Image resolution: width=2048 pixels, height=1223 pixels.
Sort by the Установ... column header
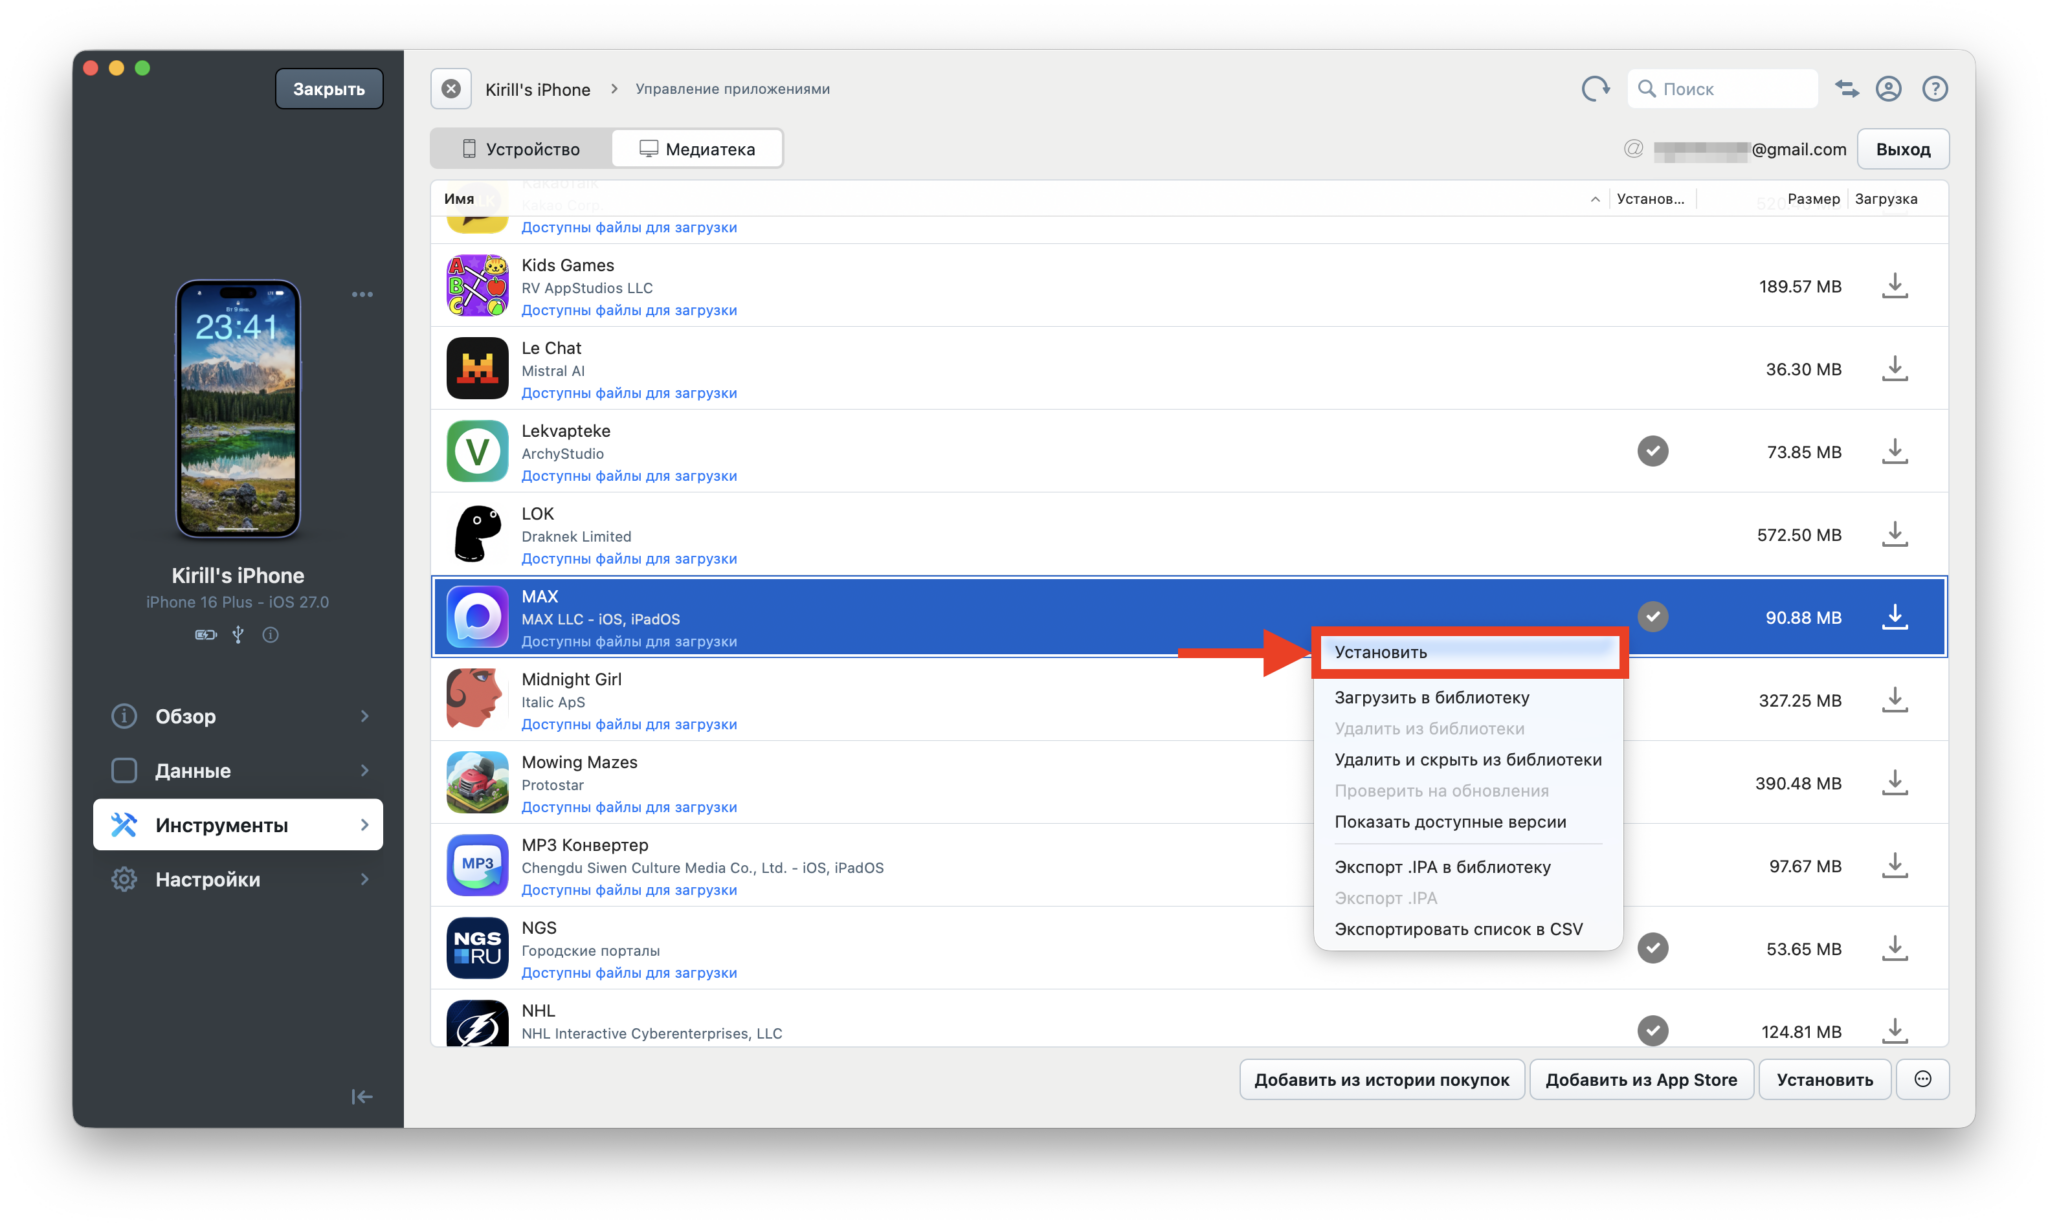(1650, 199)
